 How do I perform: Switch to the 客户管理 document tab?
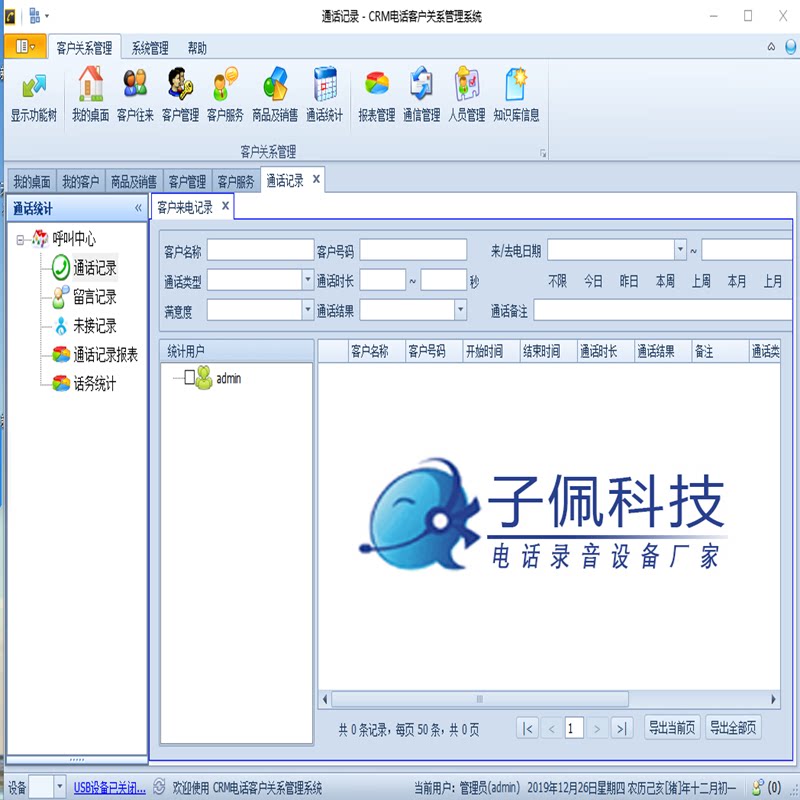[x=187, y=181]
